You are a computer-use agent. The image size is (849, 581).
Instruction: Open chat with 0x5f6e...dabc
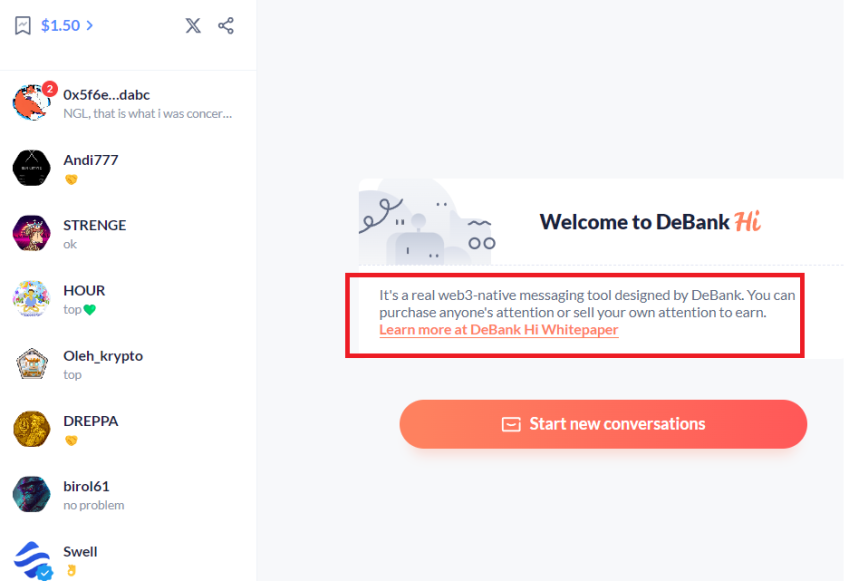(128, 103)
